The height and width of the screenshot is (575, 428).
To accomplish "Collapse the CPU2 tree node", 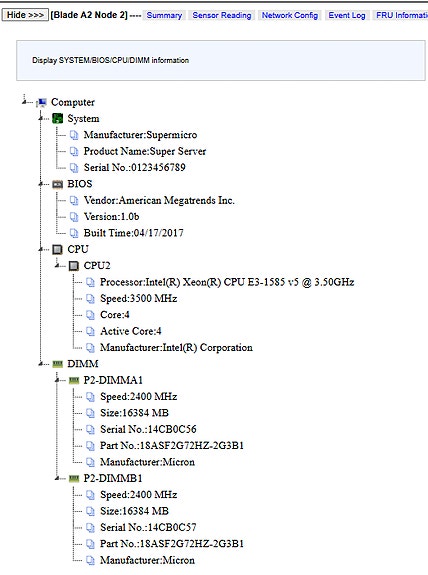I will click(57, 265).
